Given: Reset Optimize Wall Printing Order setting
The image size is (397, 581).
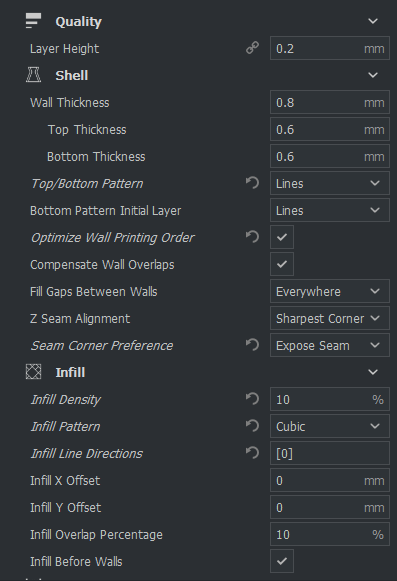Looking at the screenshot, I should coord(252,237).
